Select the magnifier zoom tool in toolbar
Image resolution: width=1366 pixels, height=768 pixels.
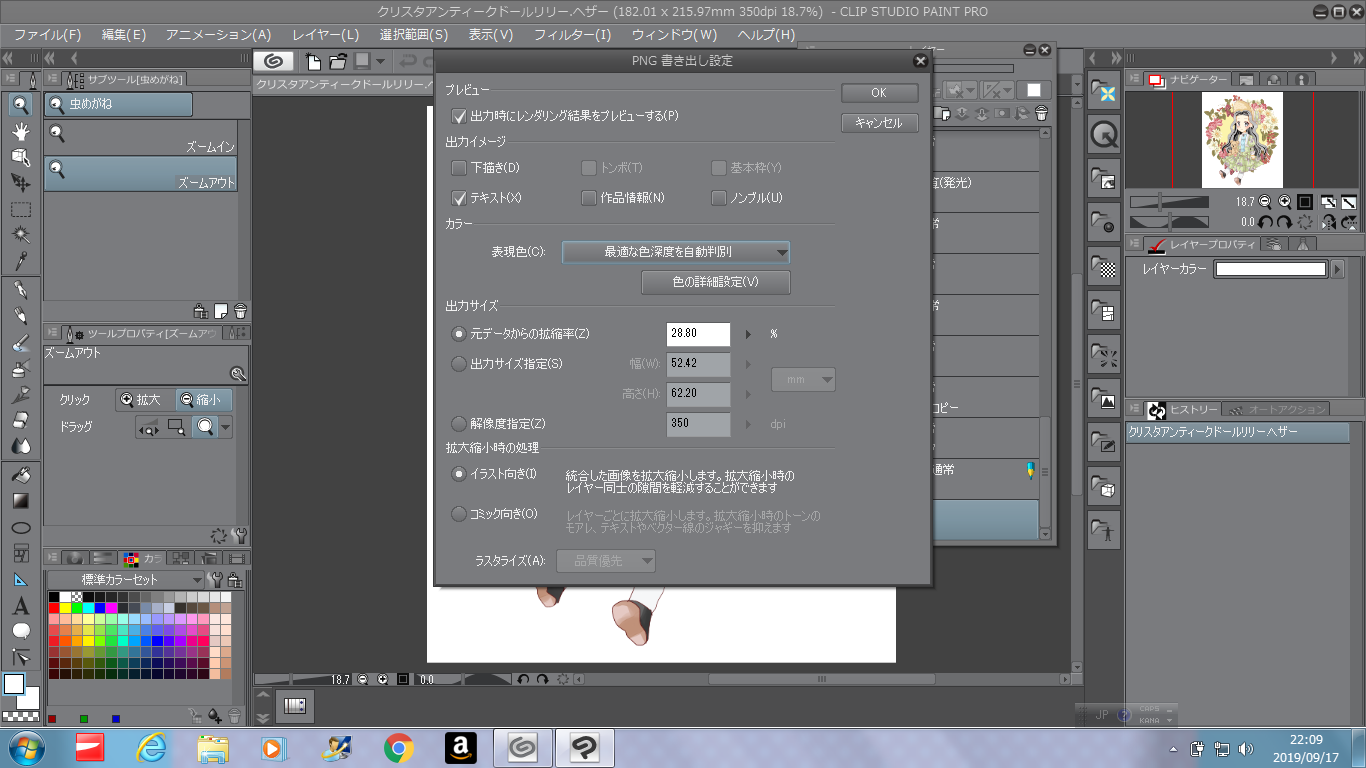[20, 105]
